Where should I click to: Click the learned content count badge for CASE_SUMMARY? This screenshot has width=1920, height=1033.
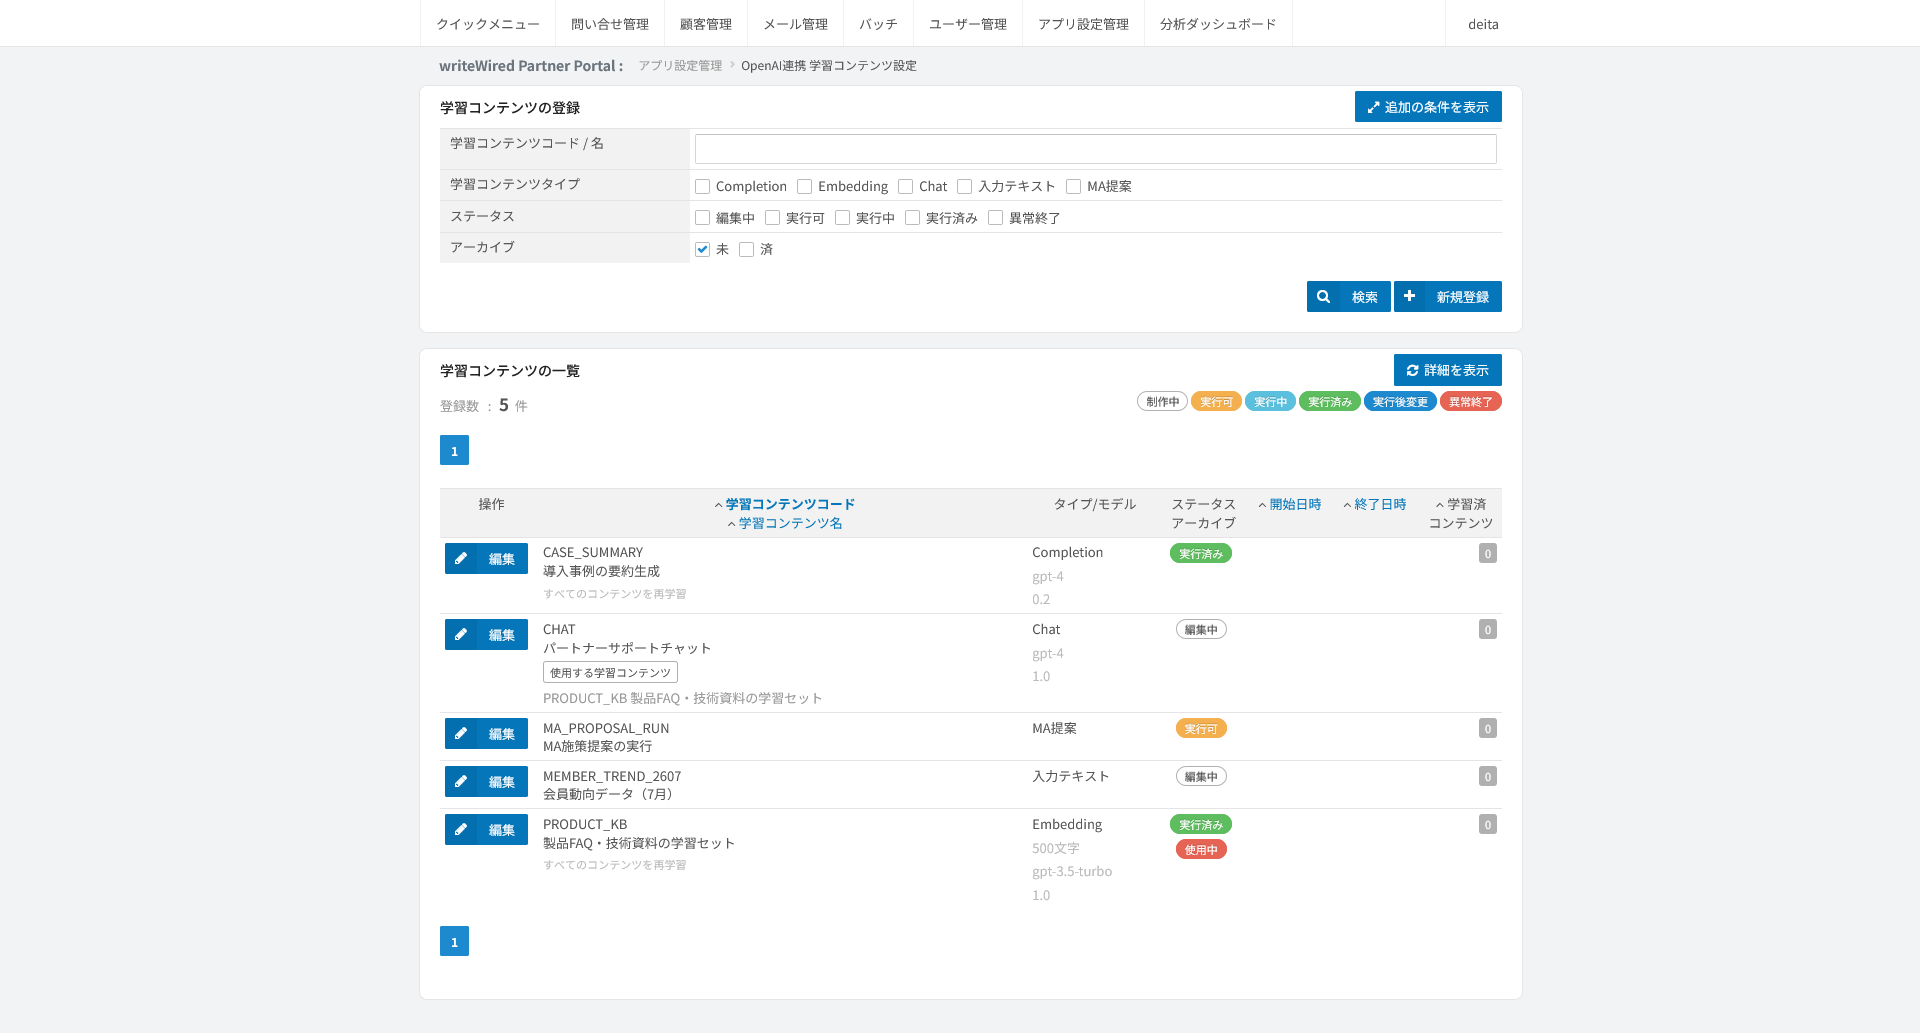click(1488, 553)
